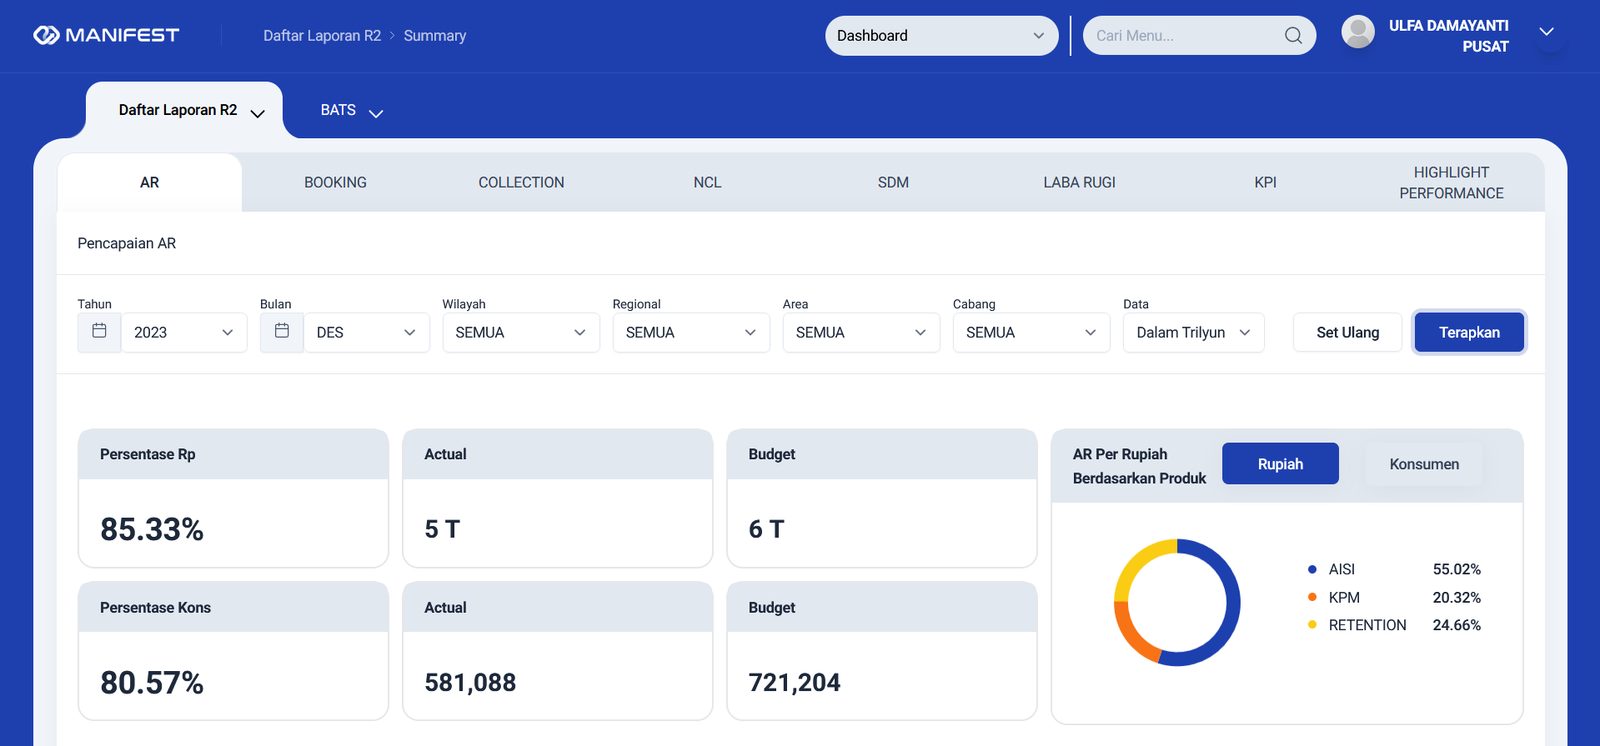Open the Wilayah SEMUA dropdown
The height and width of the screenshot is (746, 1600).
(x=520, y=333)
